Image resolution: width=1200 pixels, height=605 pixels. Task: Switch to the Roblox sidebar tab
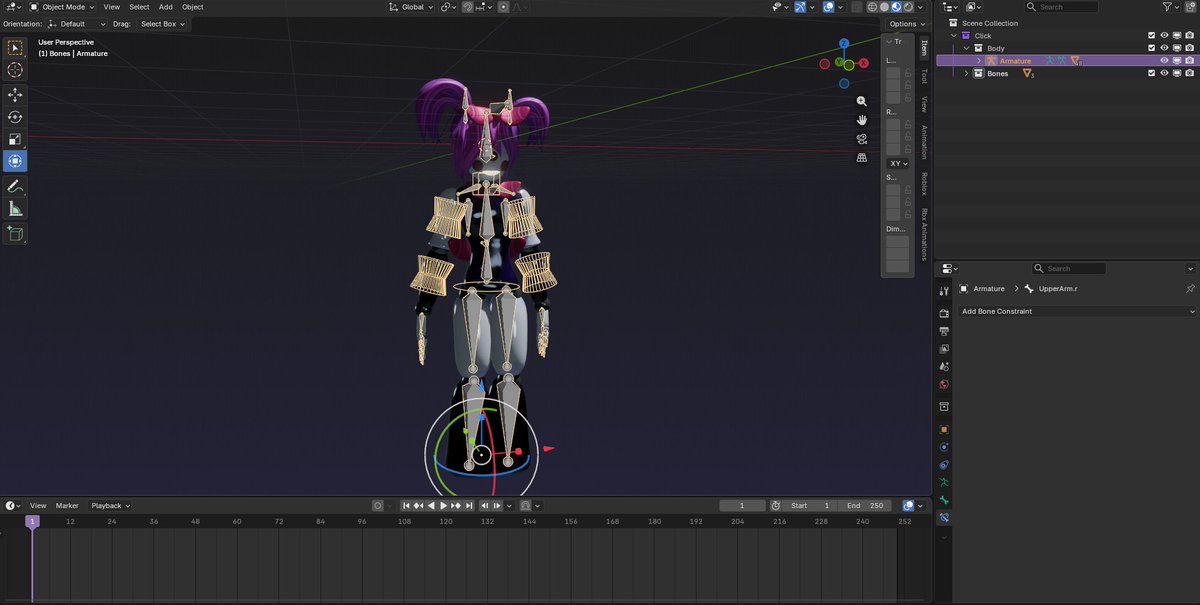click(924, 183)
